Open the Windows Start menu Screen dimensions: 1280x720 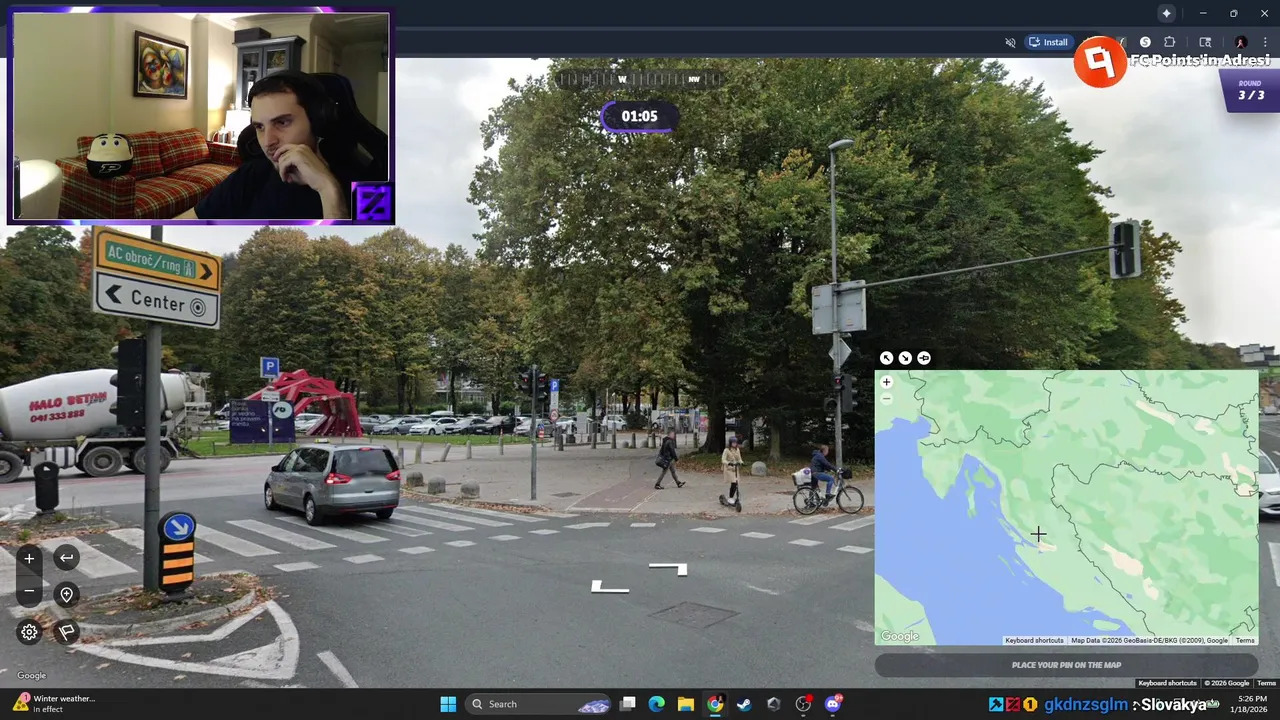tap(448, 704)
